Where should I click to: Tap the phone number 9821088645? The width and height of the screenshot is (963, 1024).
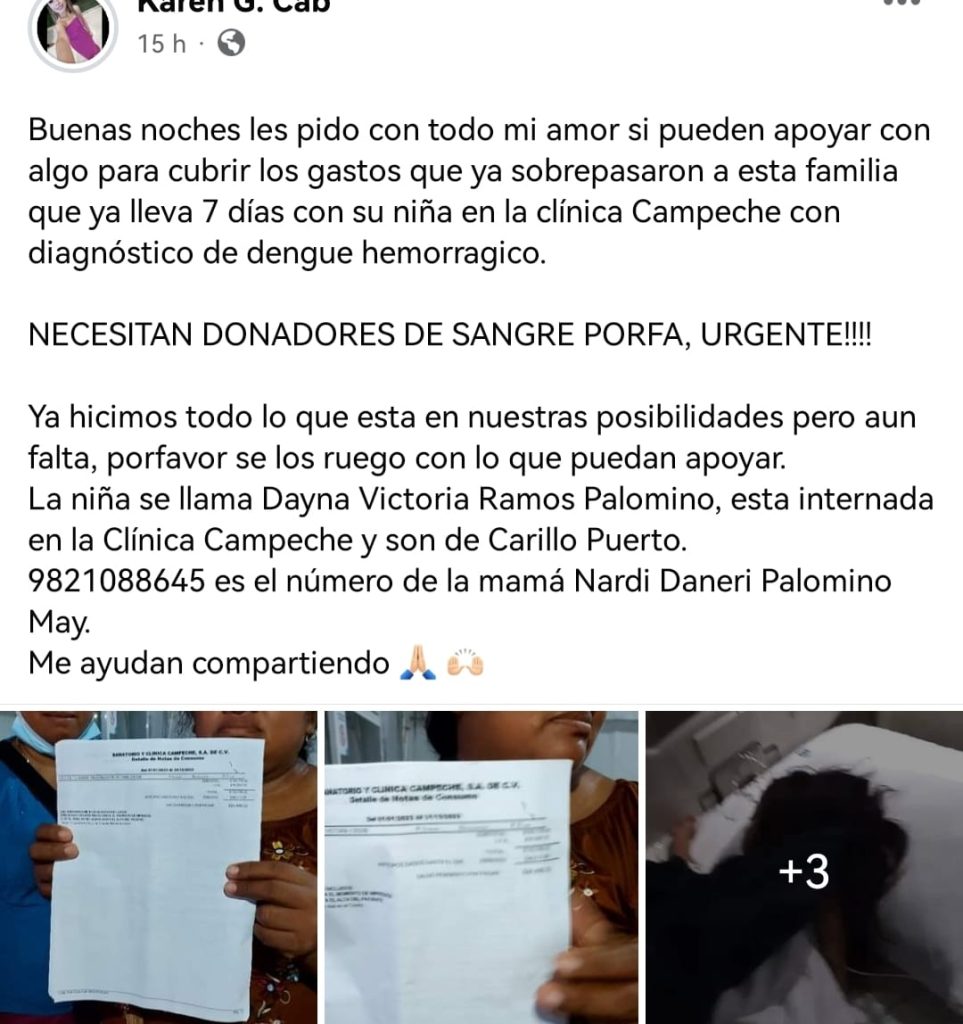coord(116,581)
